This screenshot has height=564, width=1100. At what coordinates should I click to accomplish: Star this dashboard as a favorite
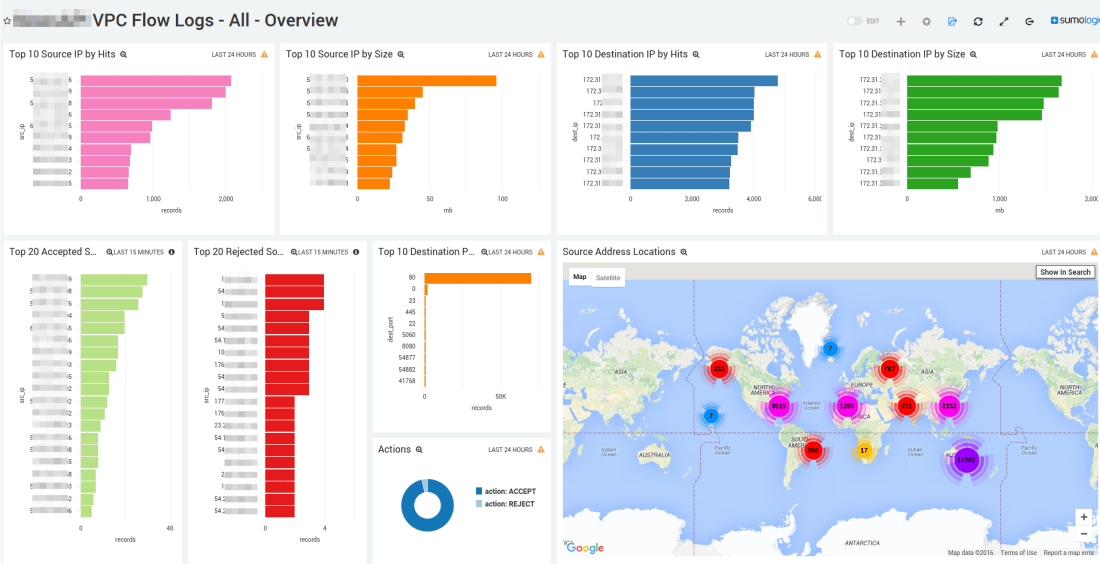point(8,21)
